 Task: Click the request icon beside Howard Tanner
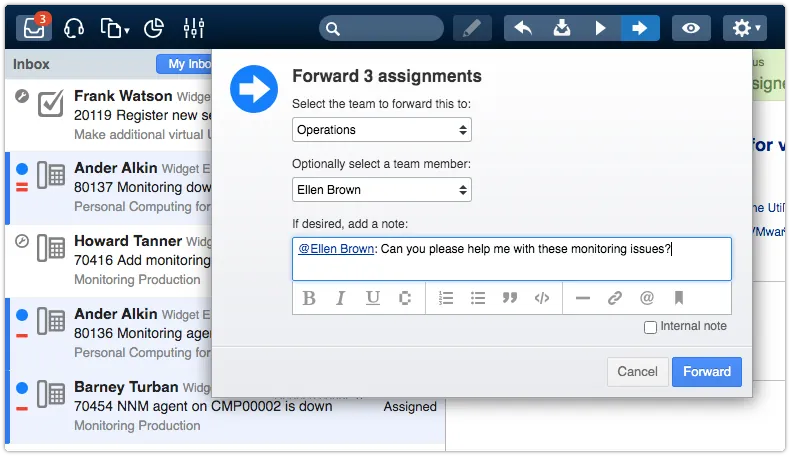tap(51, 248)
